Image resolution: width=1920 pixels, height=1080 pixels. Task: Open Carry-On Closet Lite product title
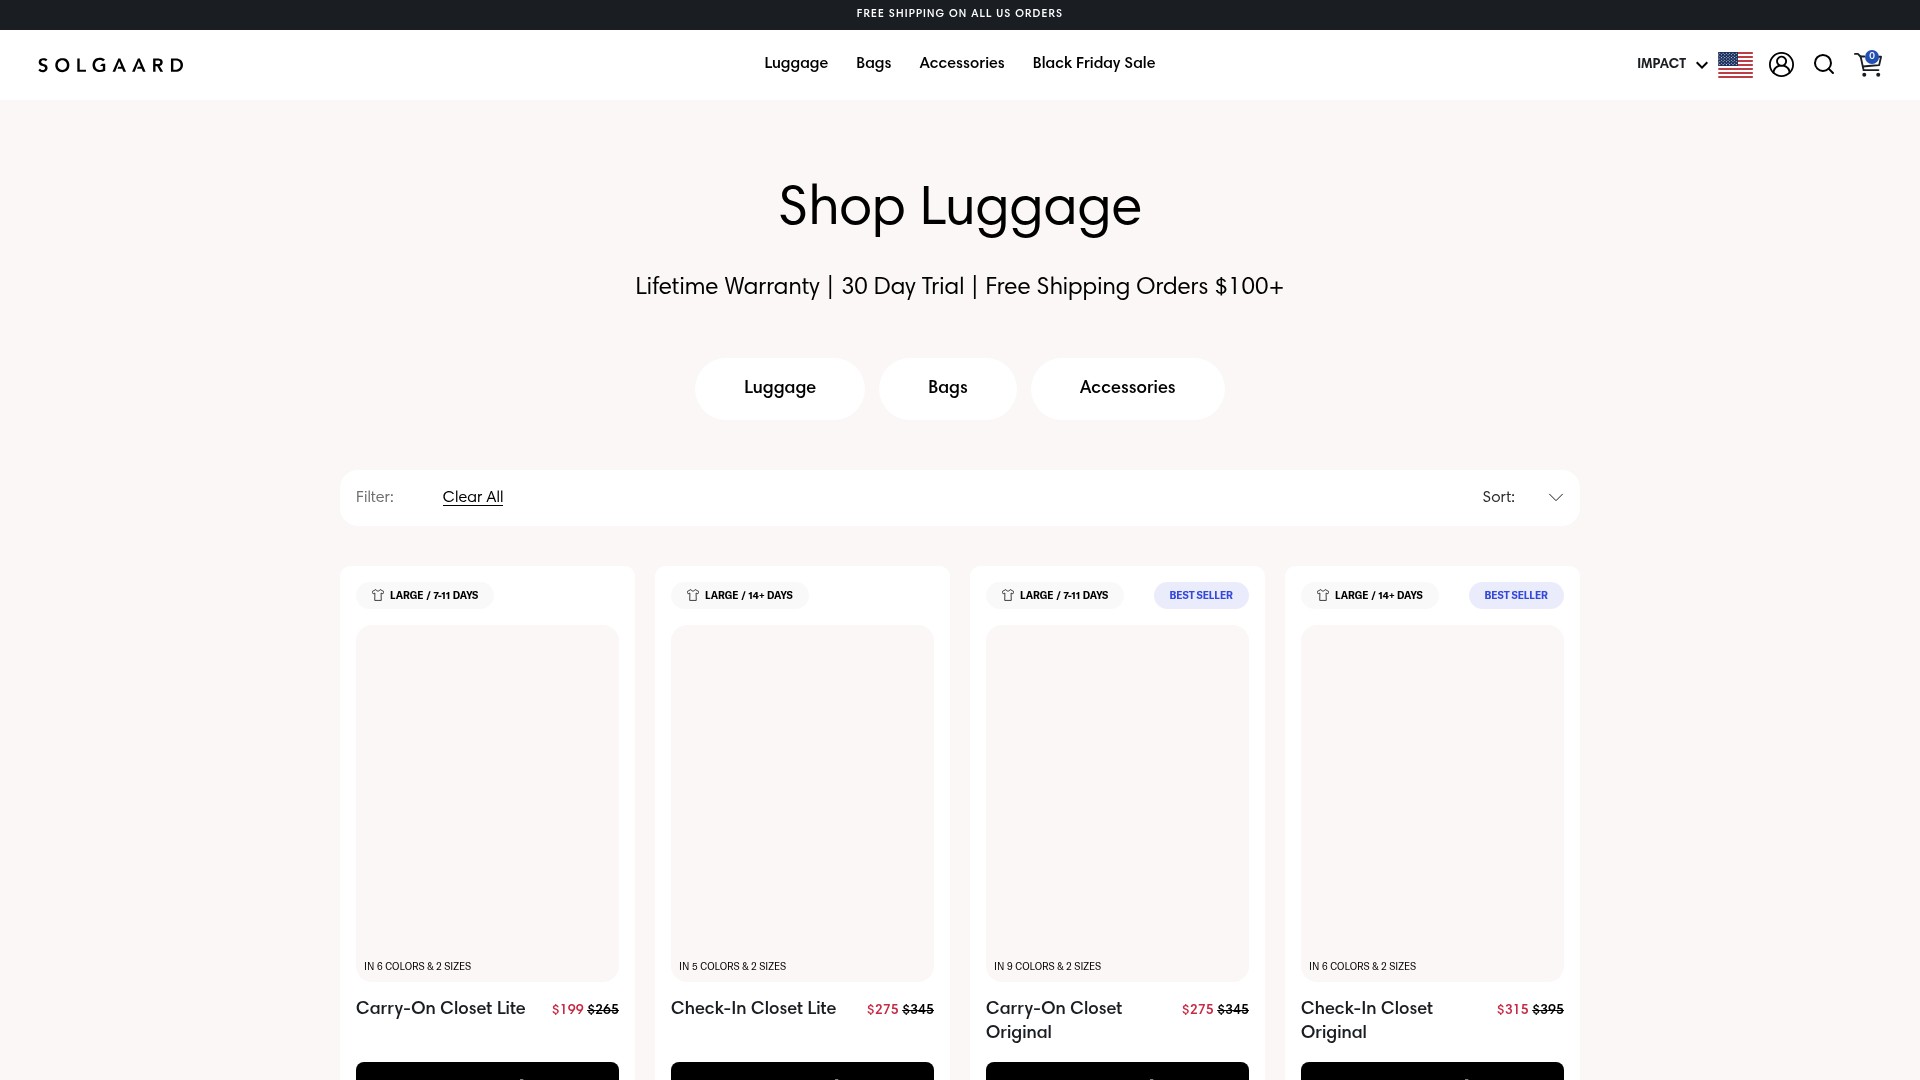(441, 1008)
